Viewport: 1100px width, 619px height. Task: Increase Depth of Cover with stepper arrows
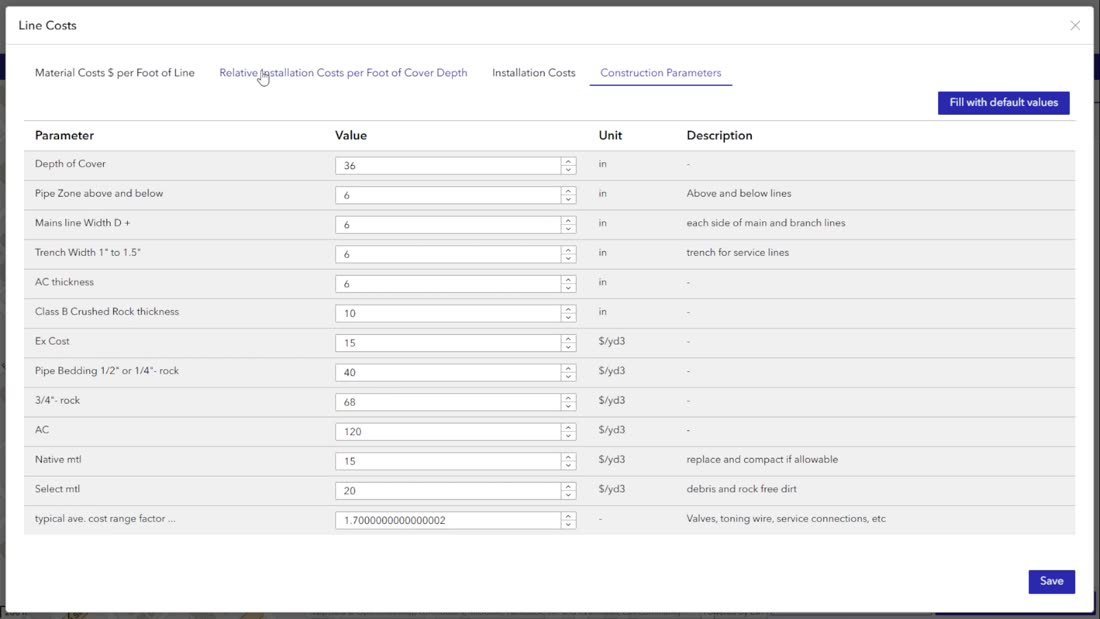point(568,161)
